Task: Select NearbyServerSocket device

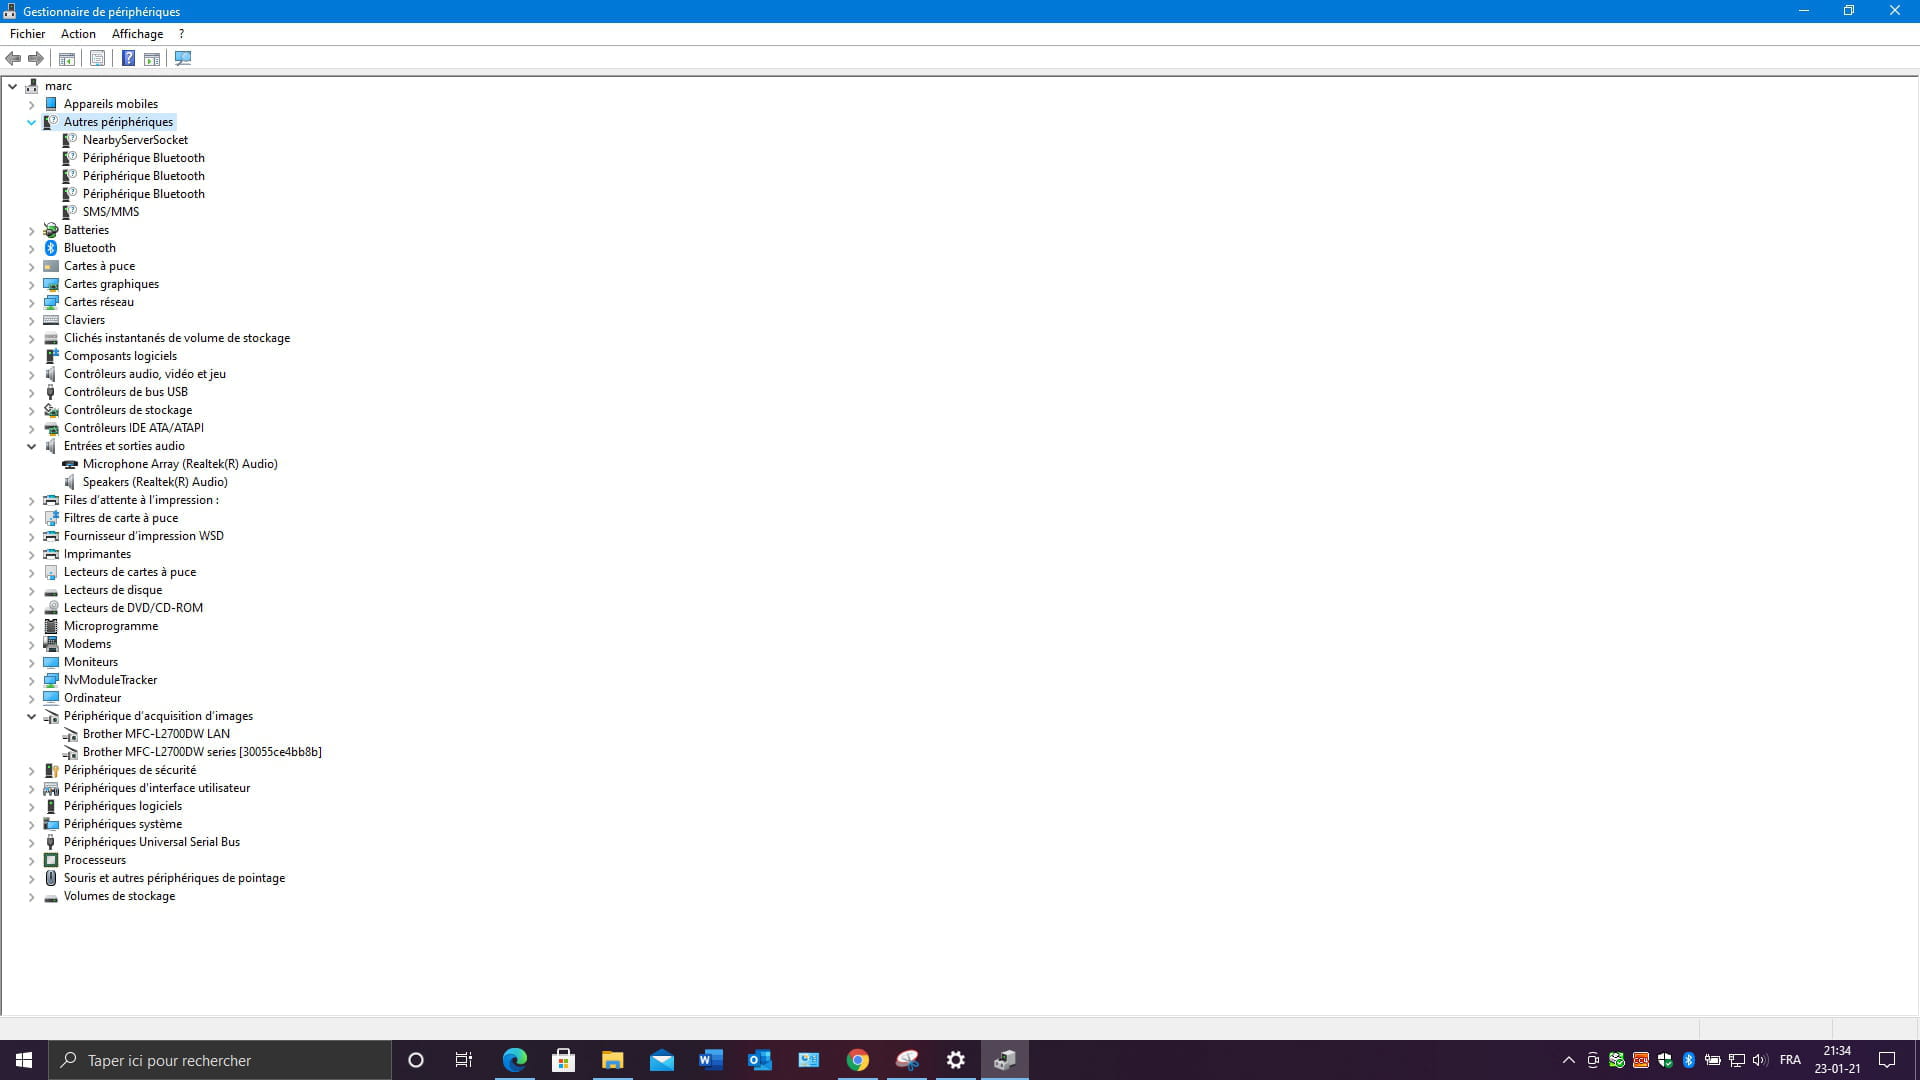Action: (x=135, y=140)
